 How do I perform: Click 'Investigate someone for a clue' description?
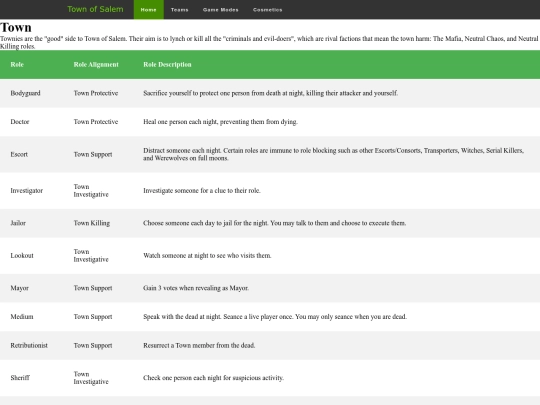pos(202,190)
